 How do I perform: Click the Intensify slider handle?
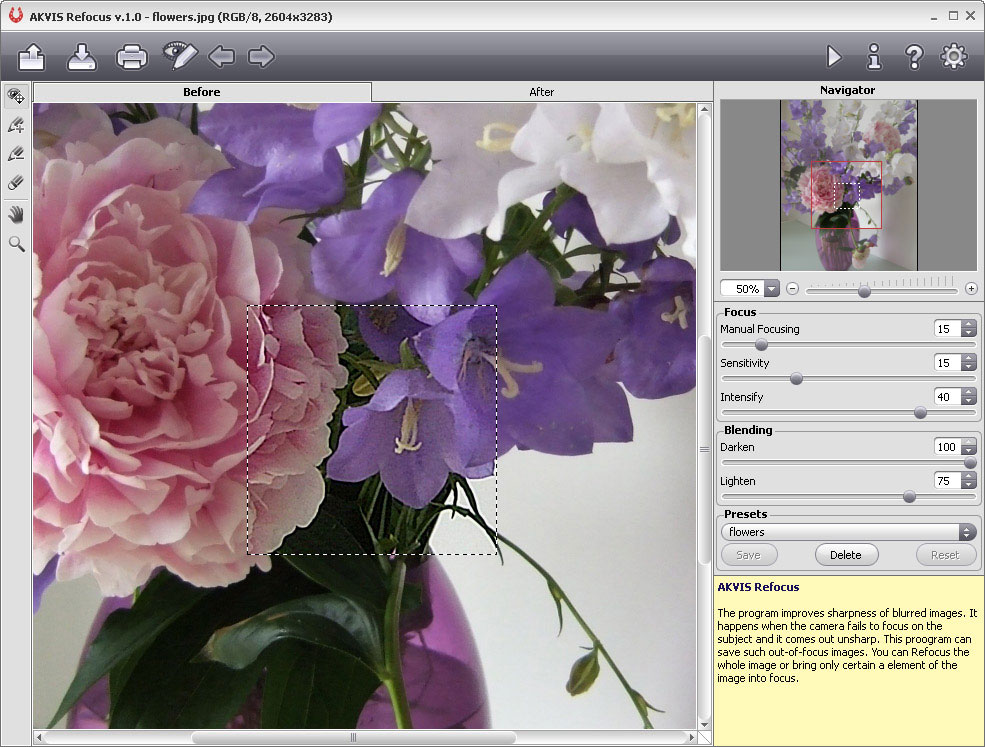[920, 412]
